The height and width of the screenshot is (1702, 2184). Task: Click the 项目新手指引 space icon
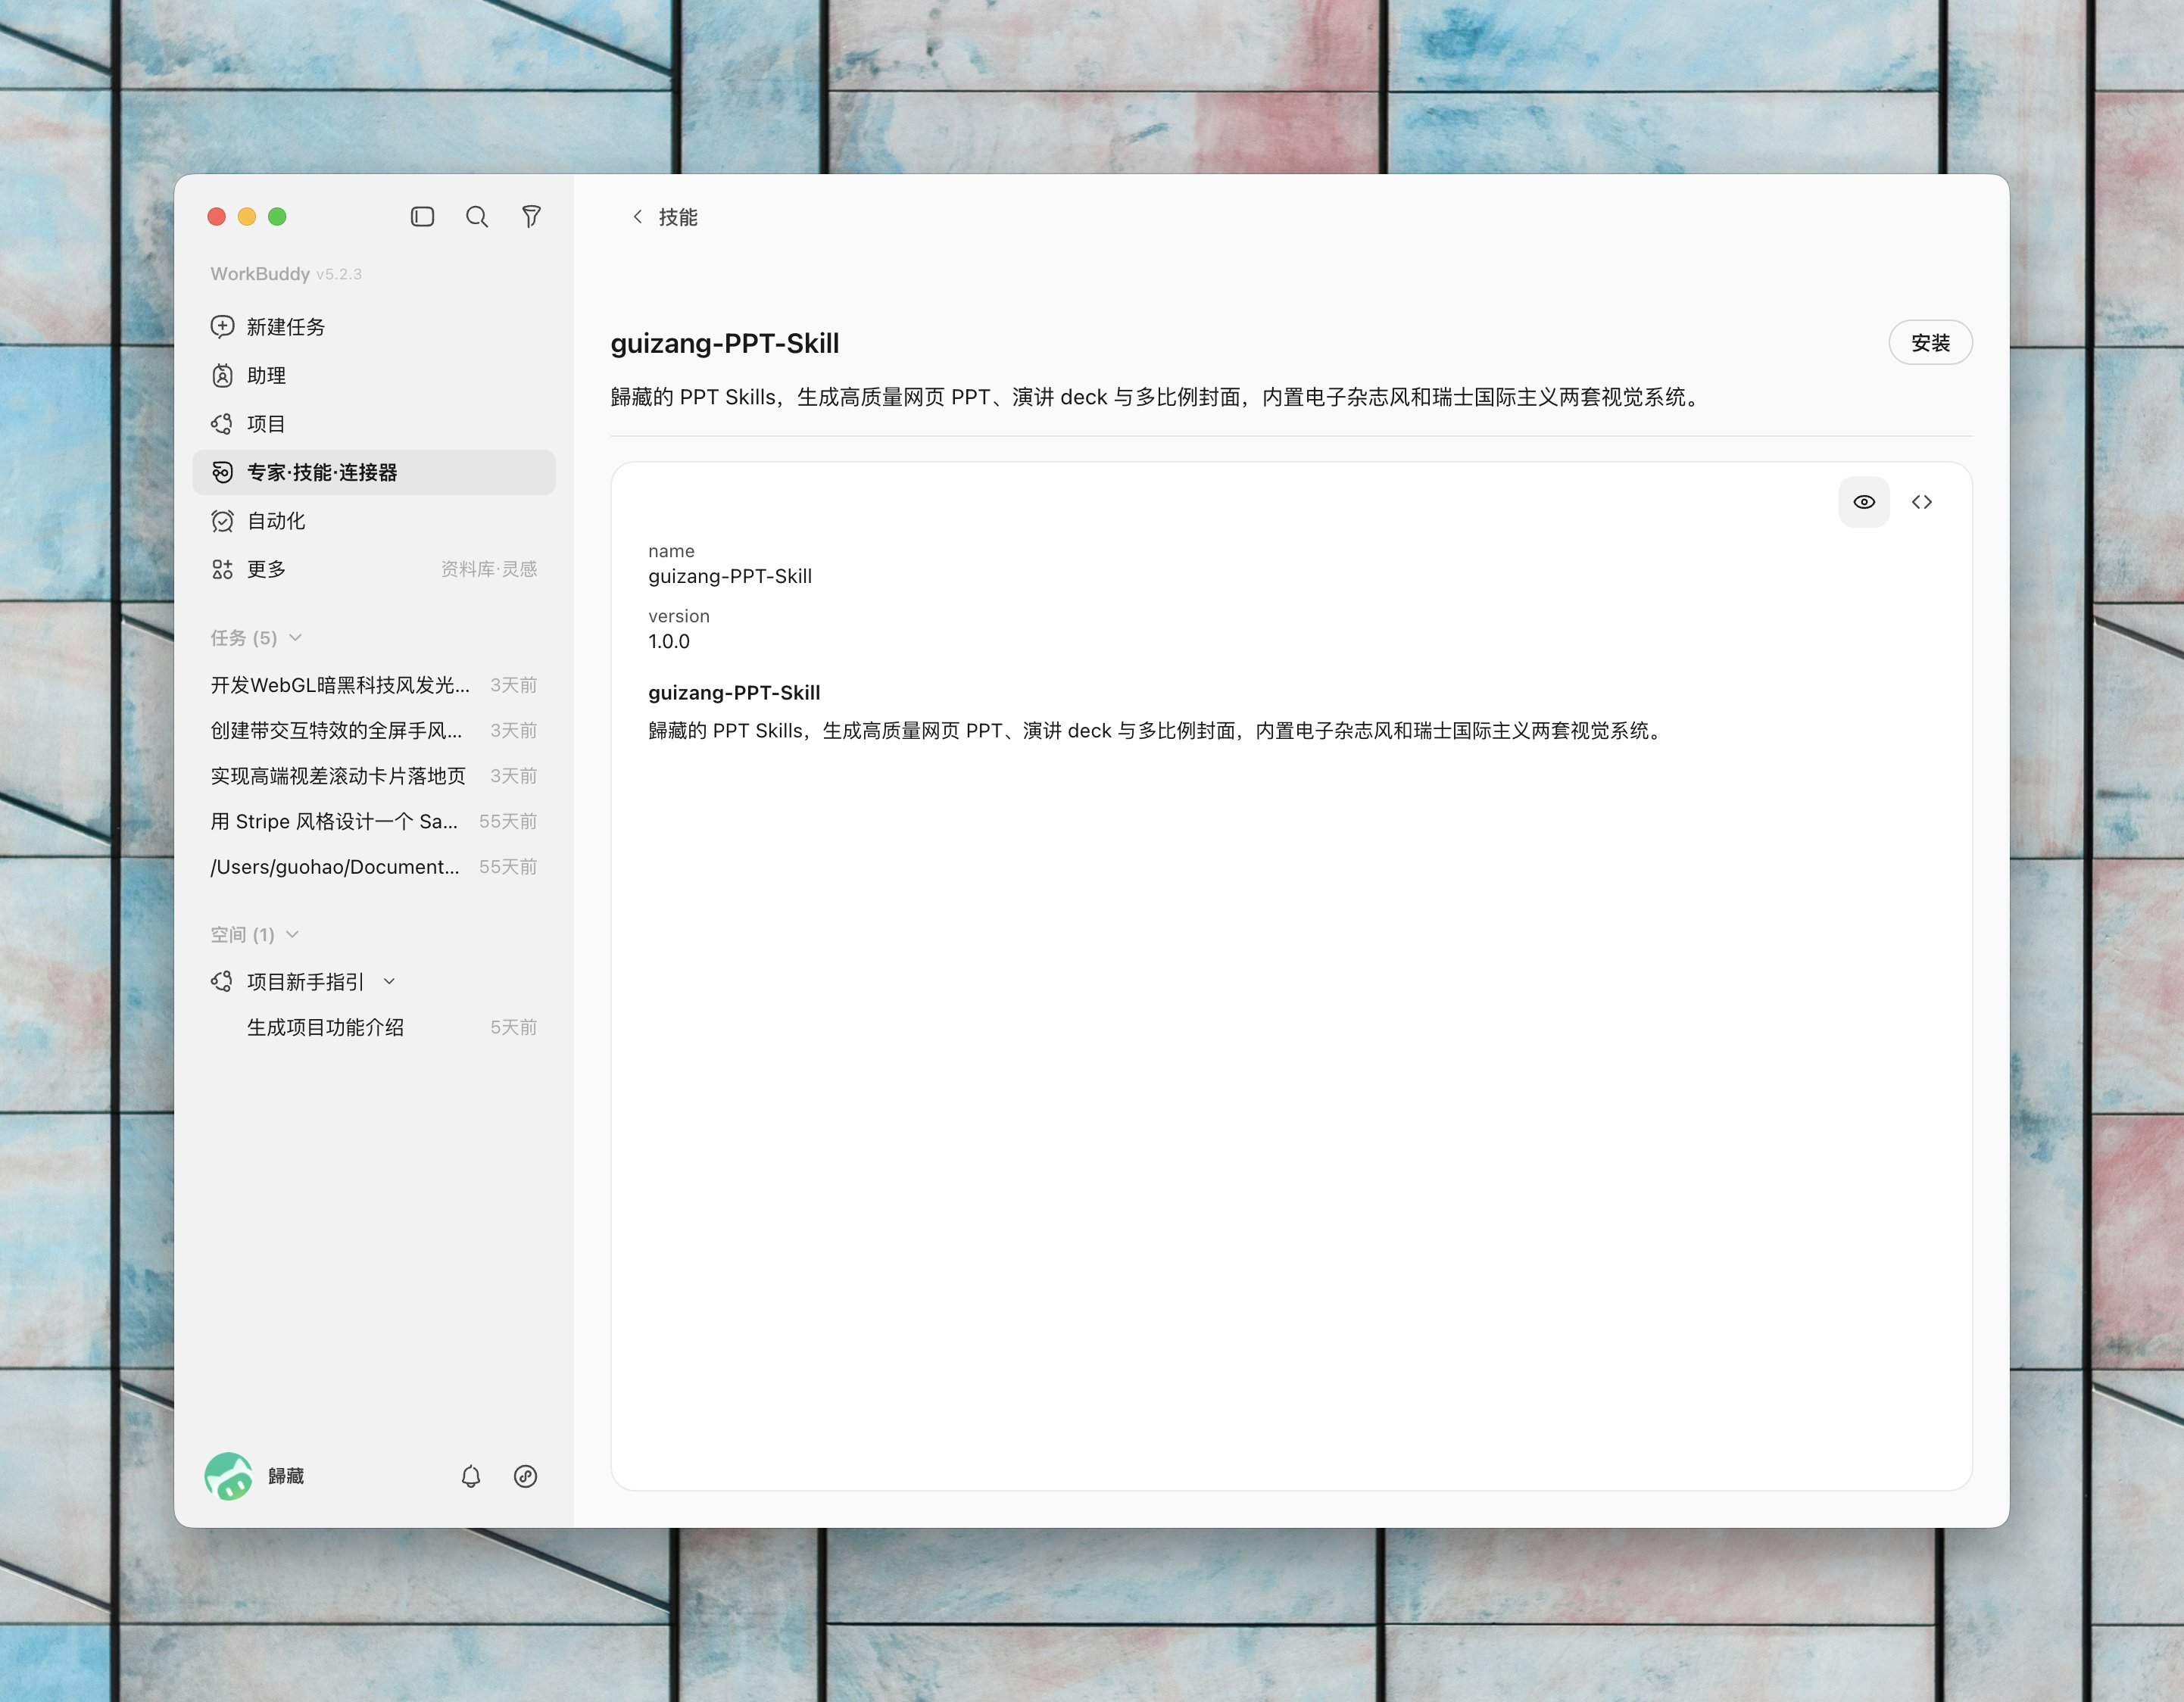pyautogui.click(x=222, y=982)
